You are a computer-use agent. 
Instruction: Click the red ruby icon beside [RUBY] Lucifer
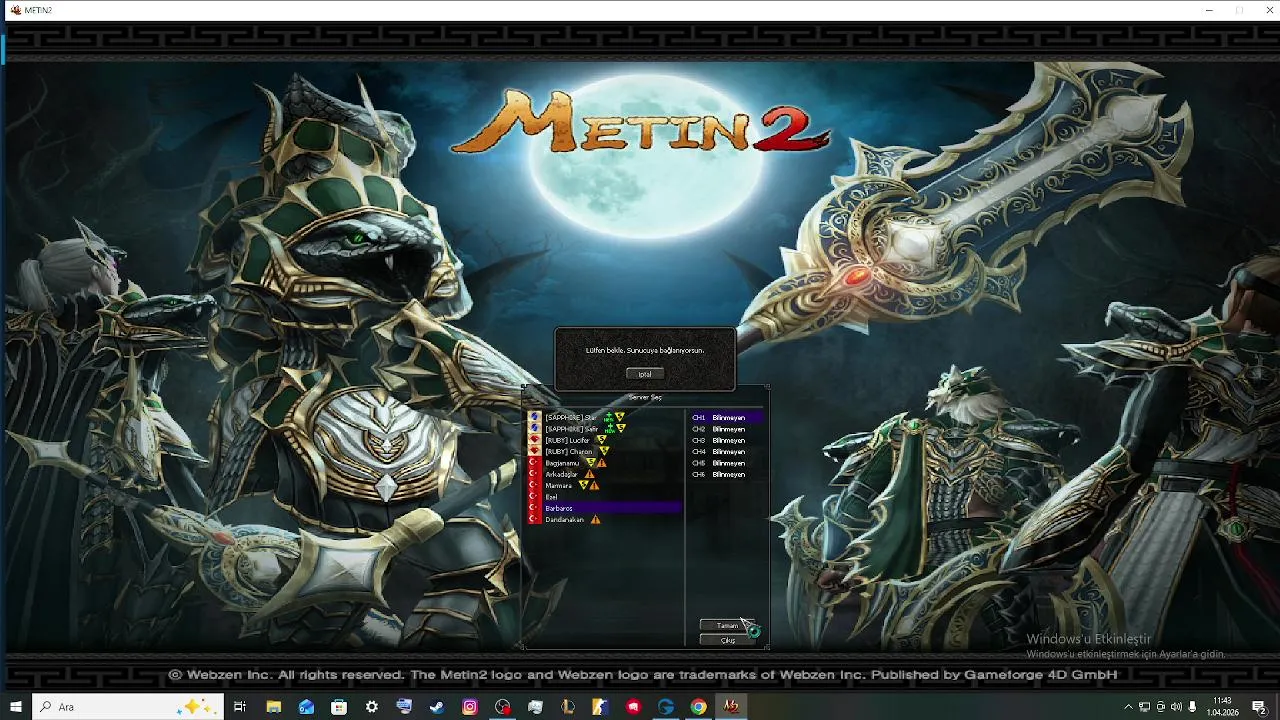tap(534, 440)
